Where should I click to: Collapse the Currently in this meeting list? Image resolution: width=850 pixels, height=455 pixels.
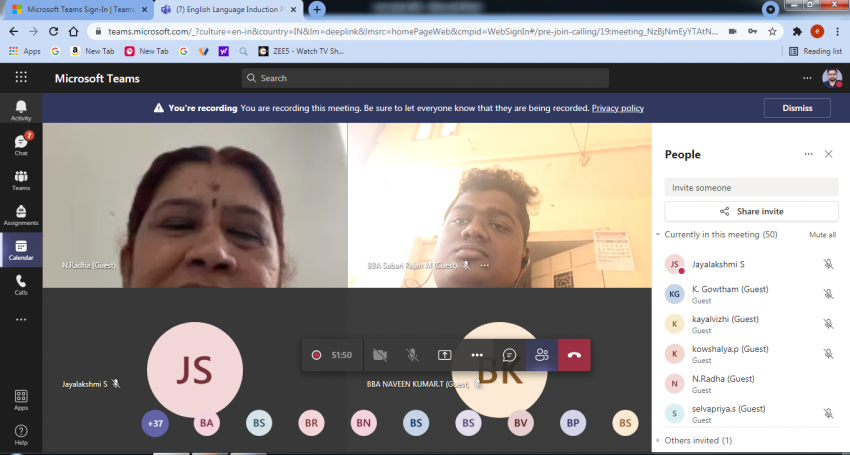pyautogui.click(x=658, y=234)
